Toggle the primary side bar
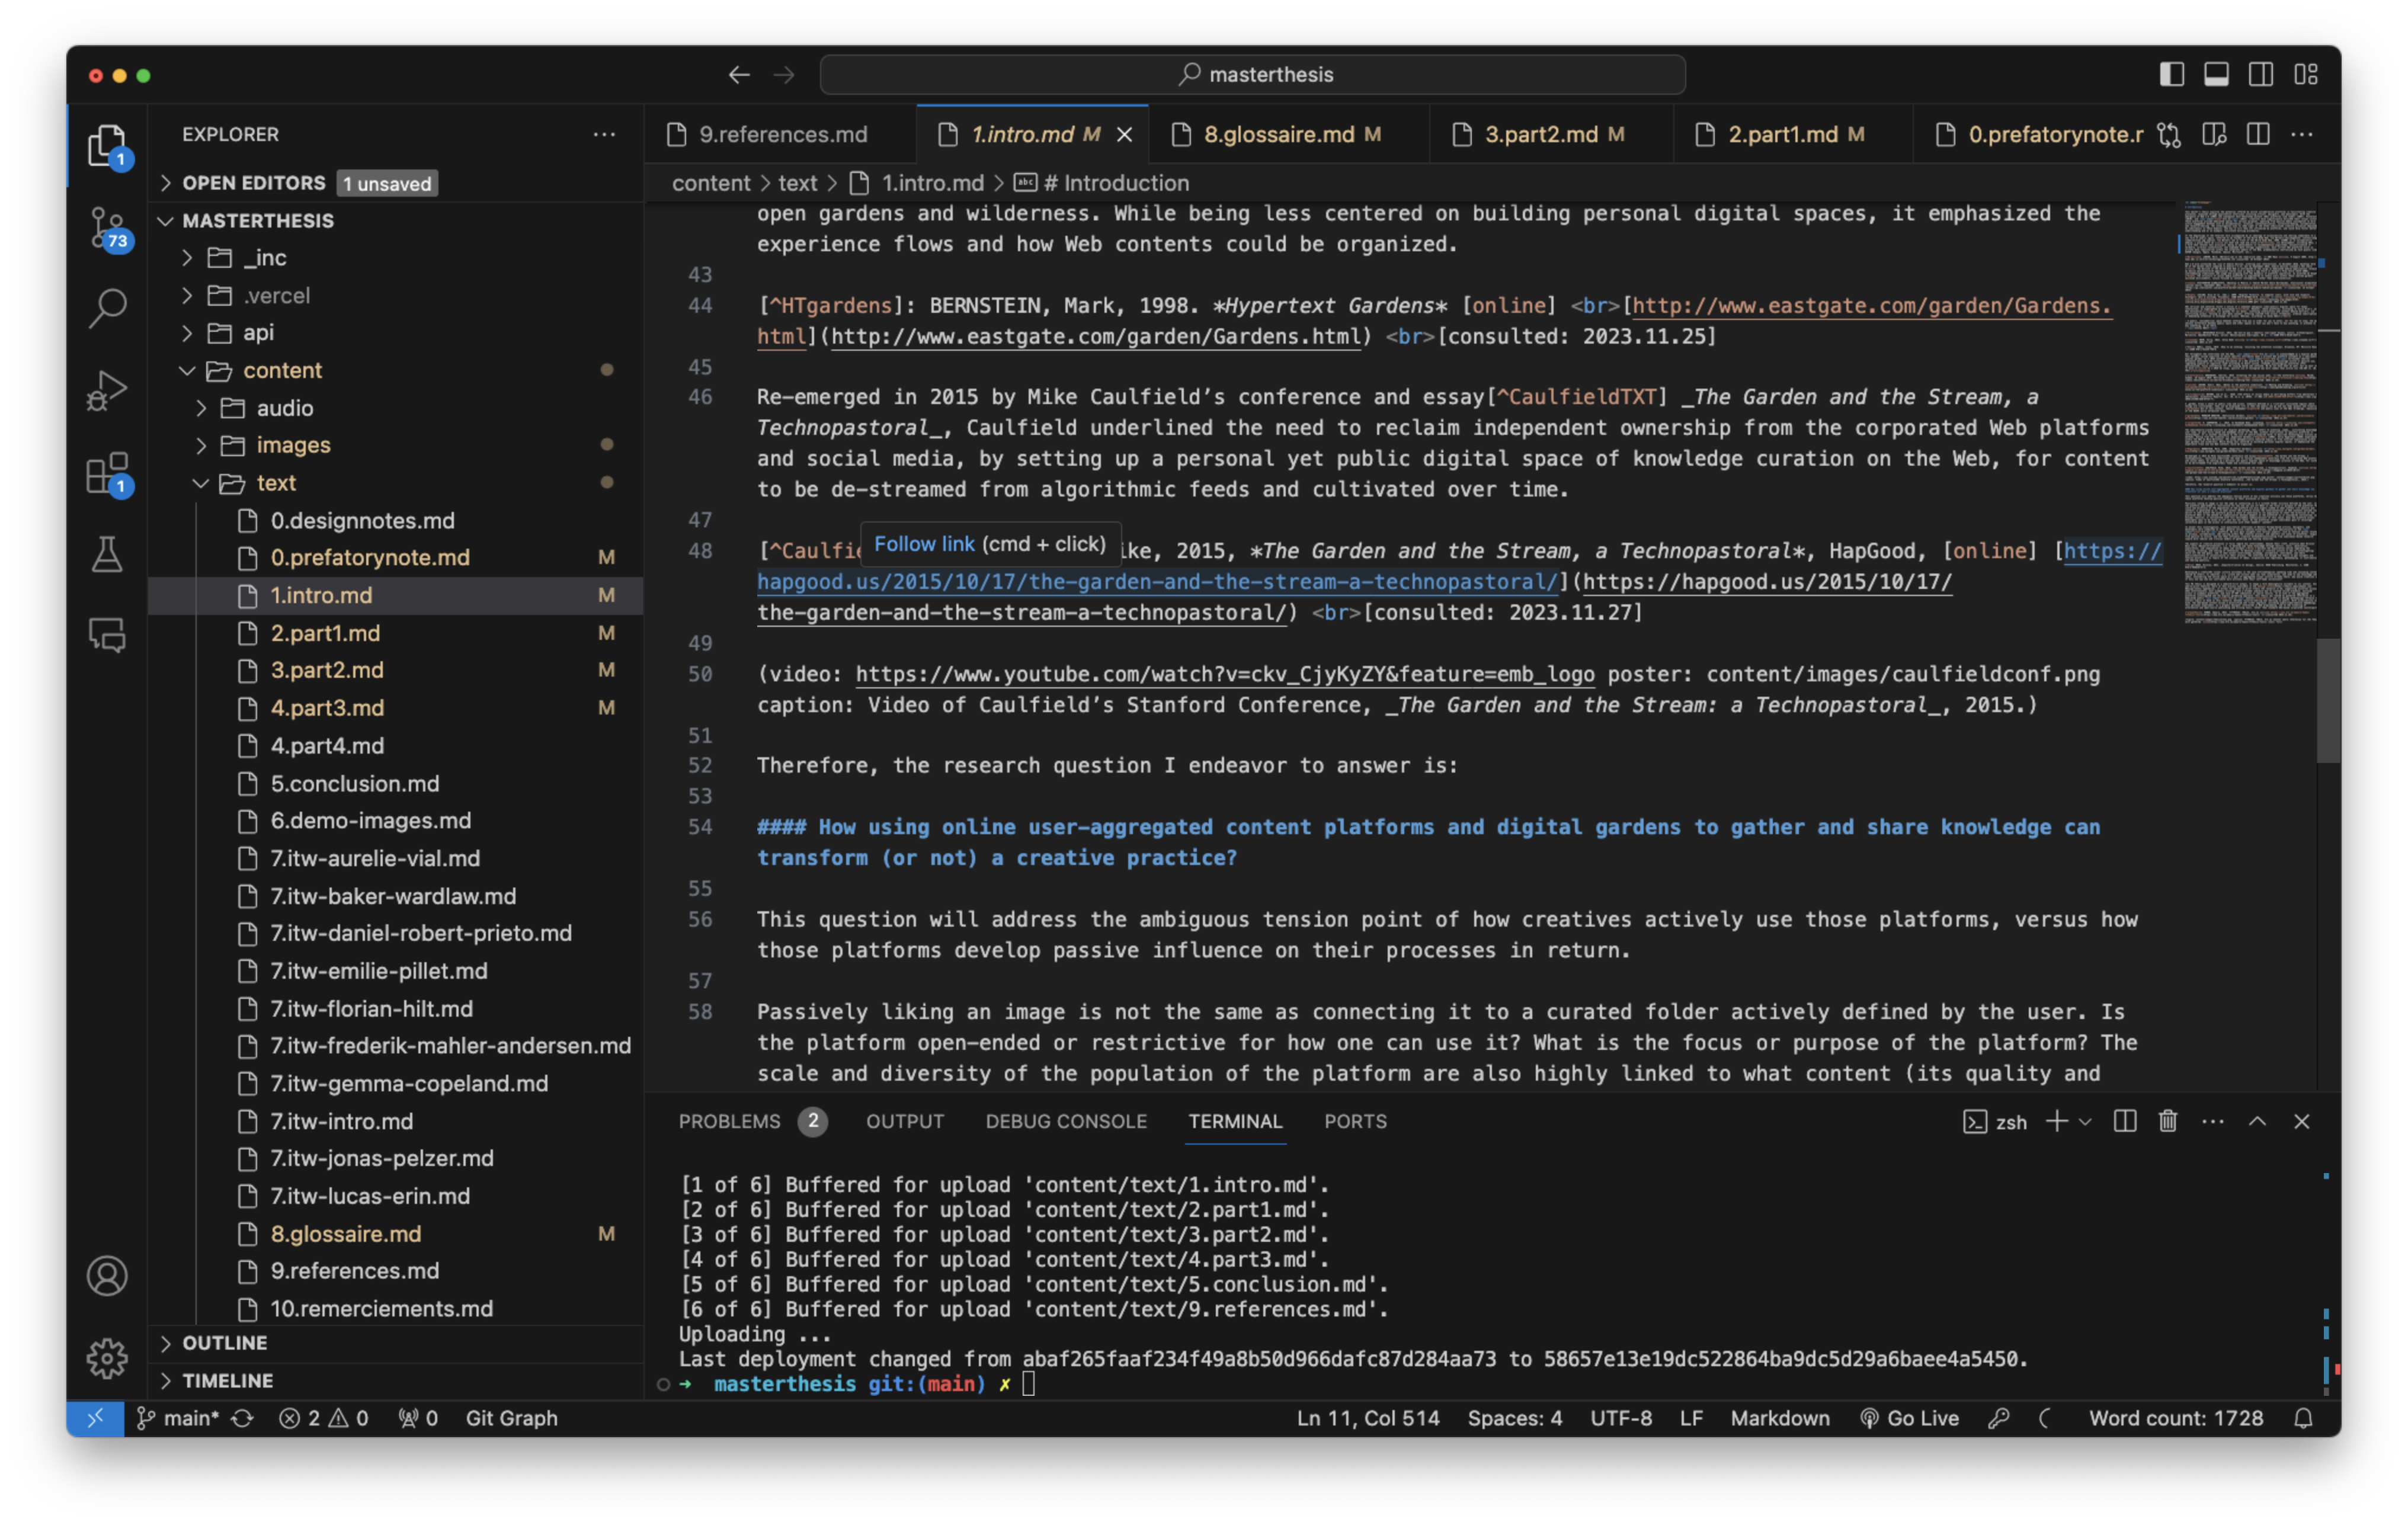Screen dimensions: 2408x1525 2171,74
